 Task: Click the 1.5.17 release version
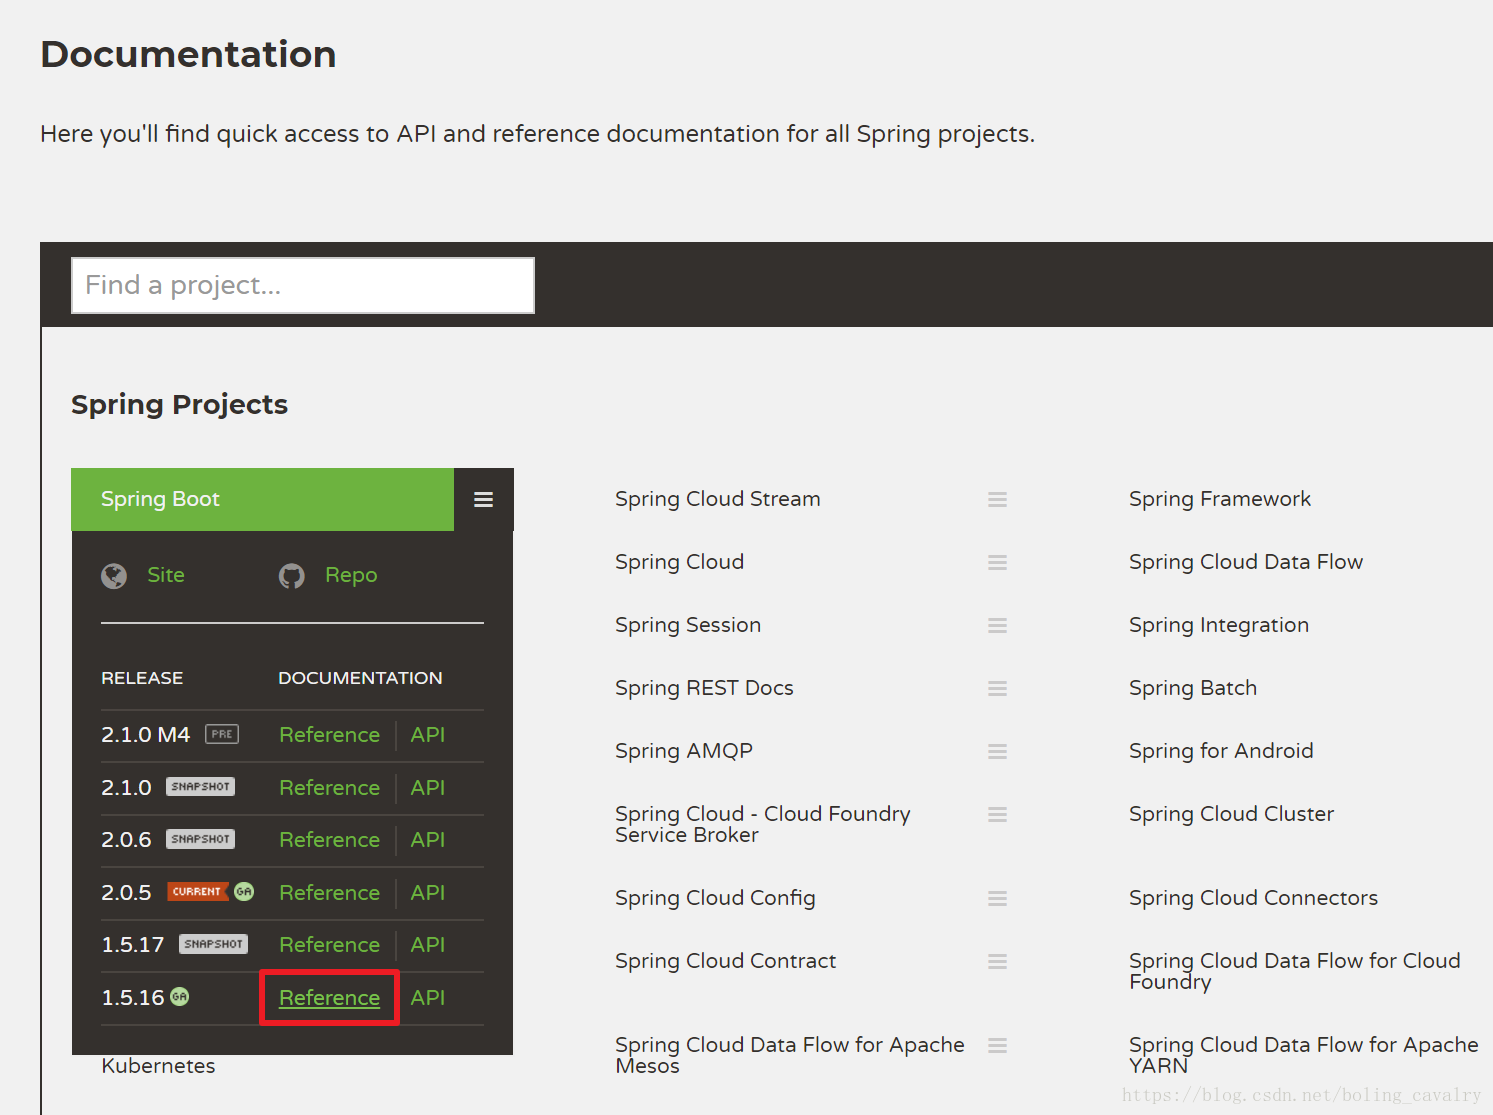pos(133,945)
